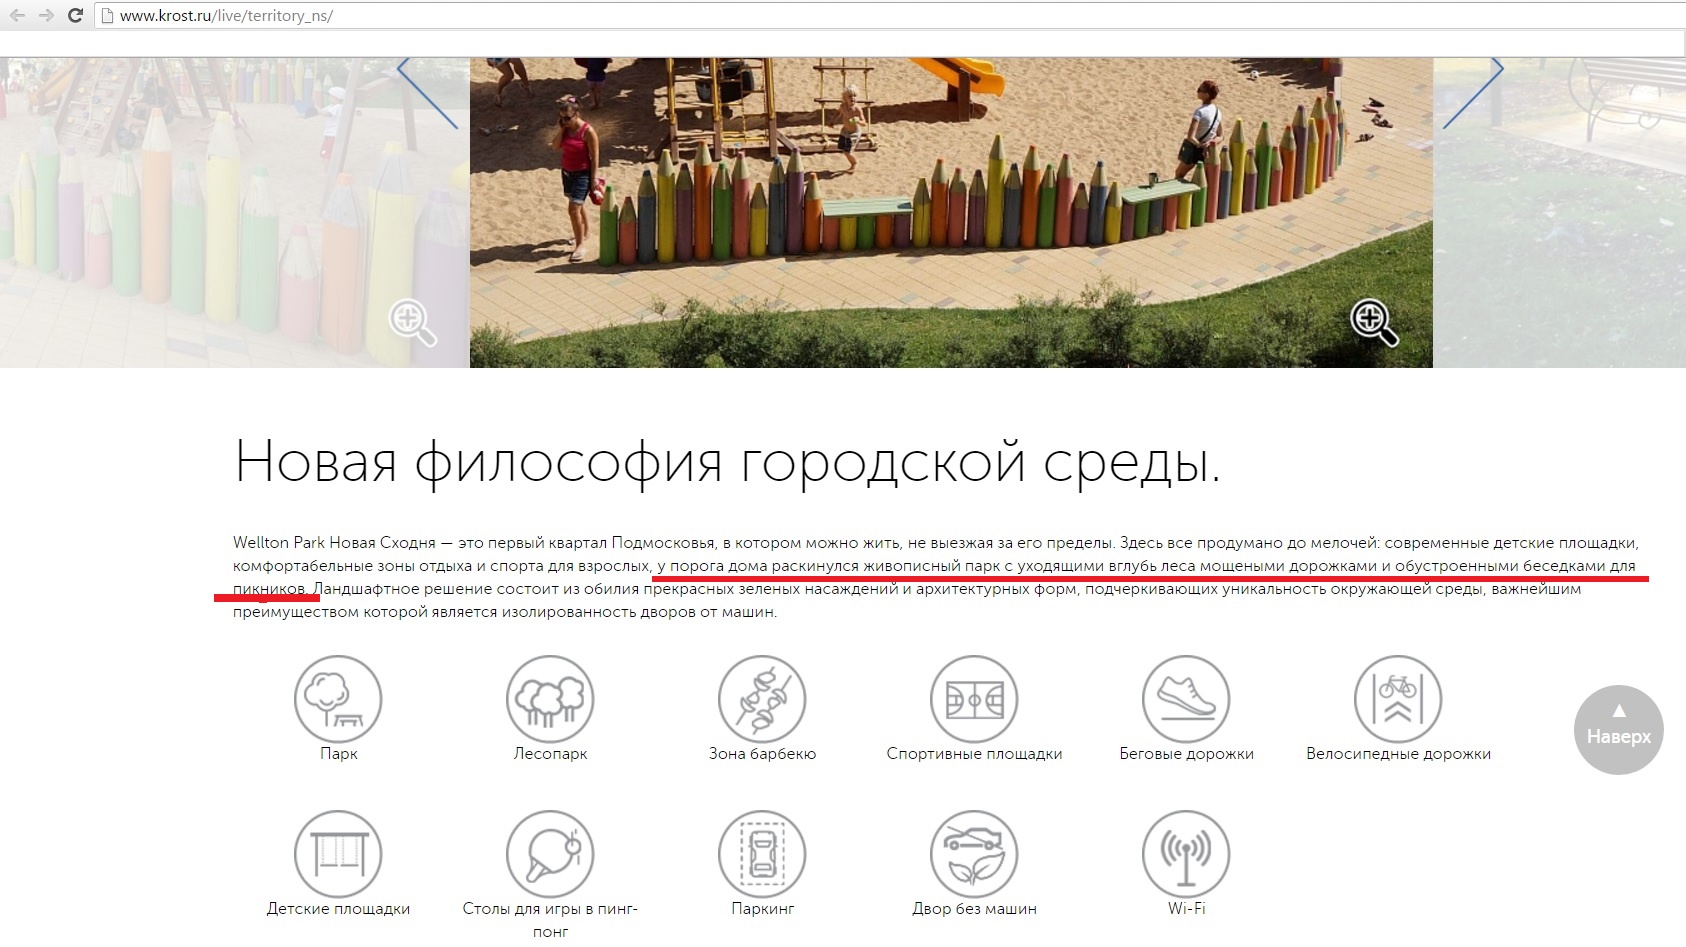The image size is (1686, 947).
Task: Open the Спортивные площадки court icon
Action: tap(974, 699)
